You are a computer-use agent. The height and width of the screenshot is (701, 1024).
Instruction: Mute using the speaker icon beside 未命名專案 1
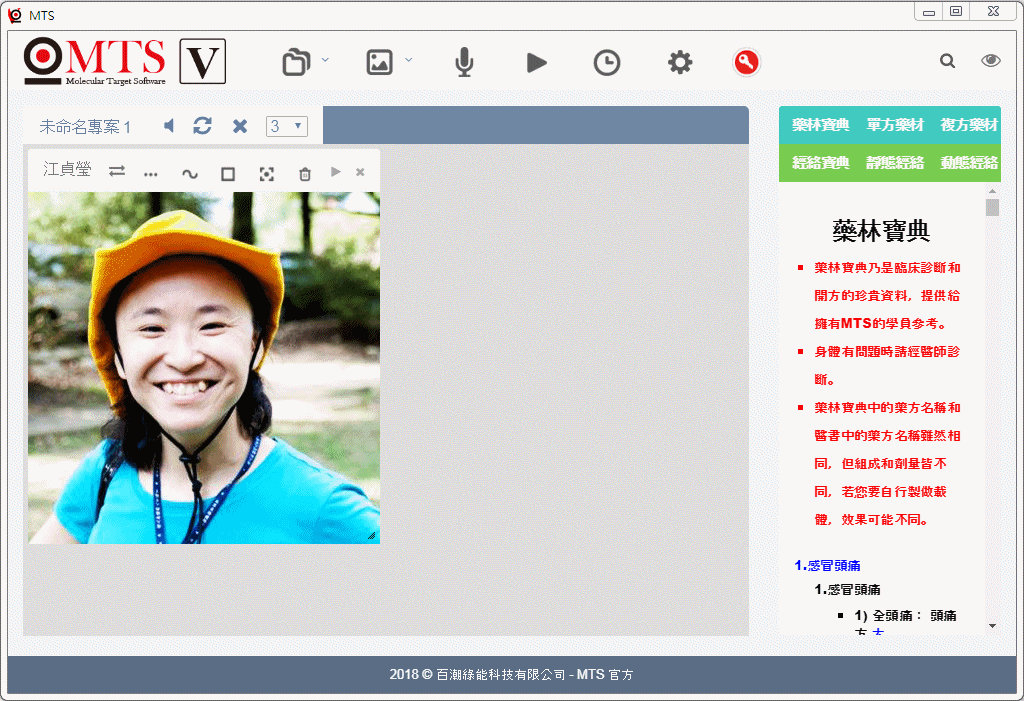(x=169, y=126)
